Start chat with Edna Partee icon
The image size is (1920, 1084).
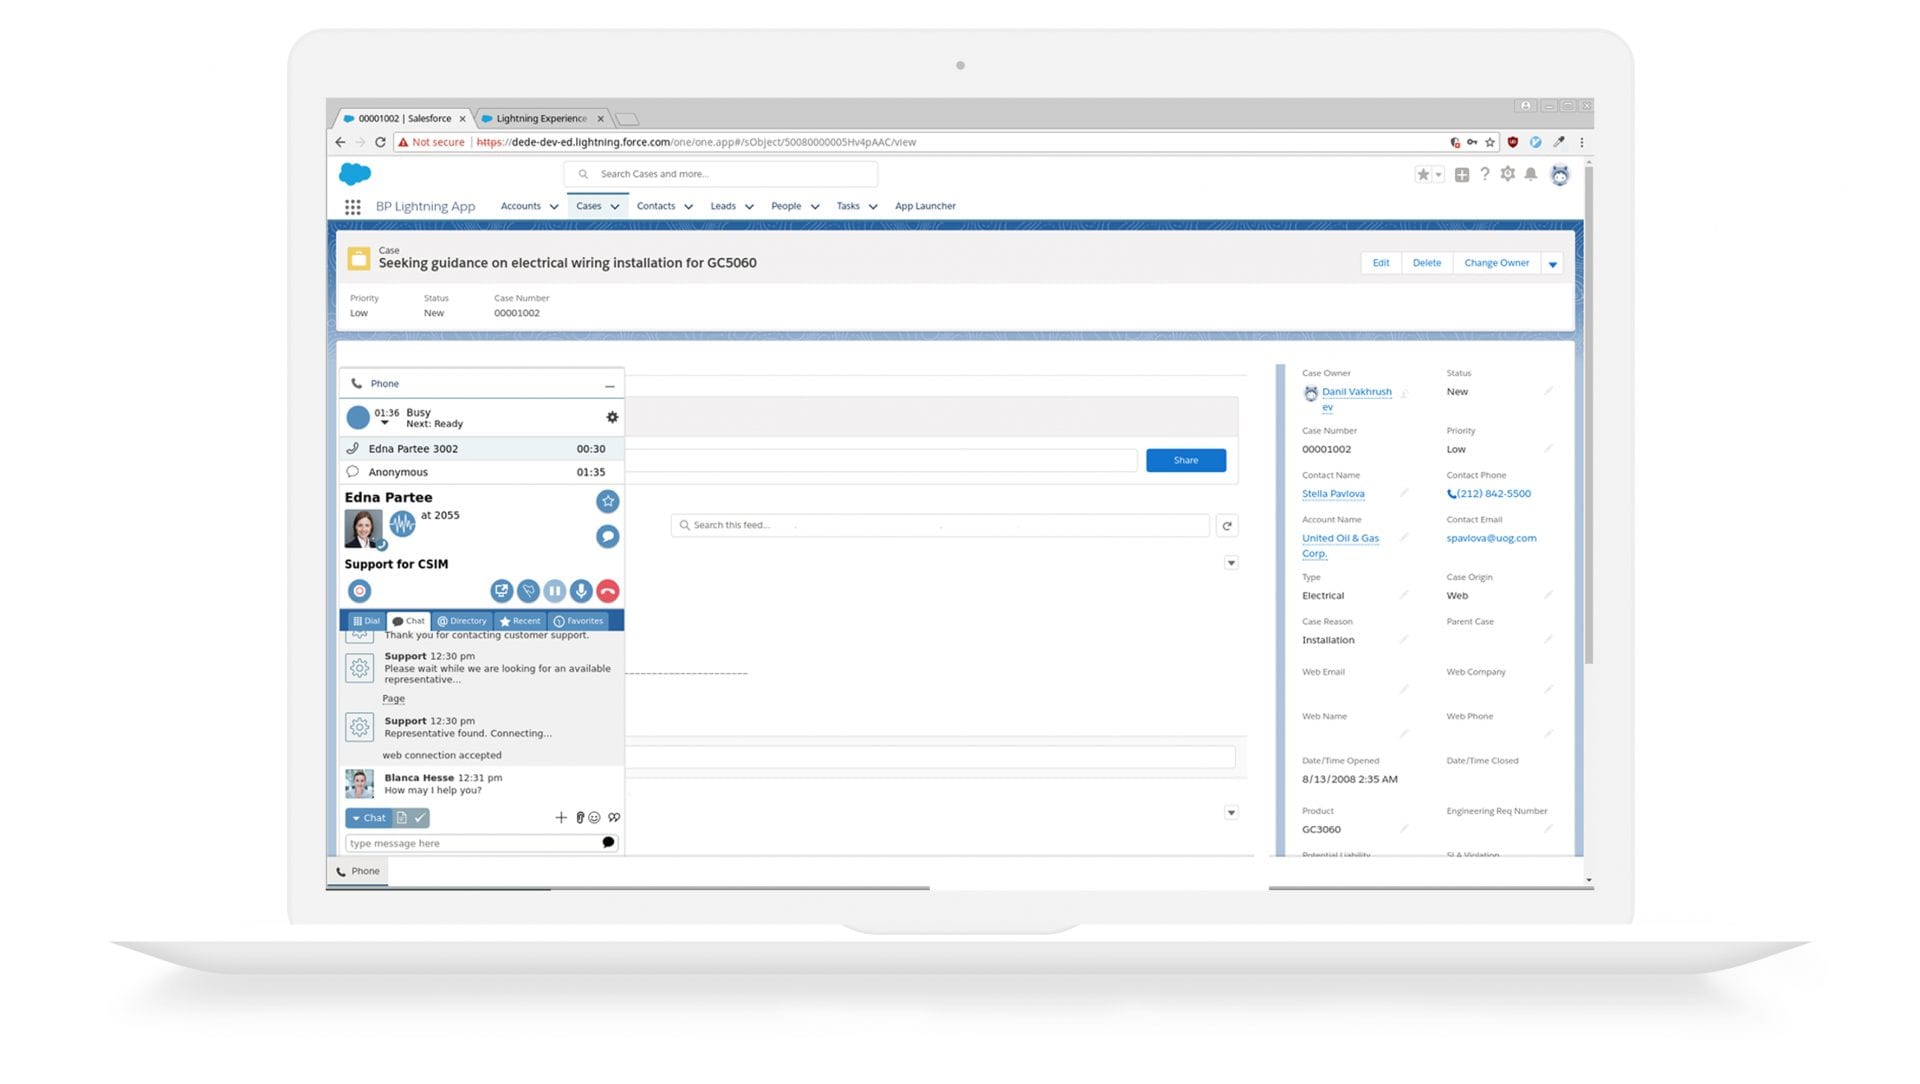point(607,536)
